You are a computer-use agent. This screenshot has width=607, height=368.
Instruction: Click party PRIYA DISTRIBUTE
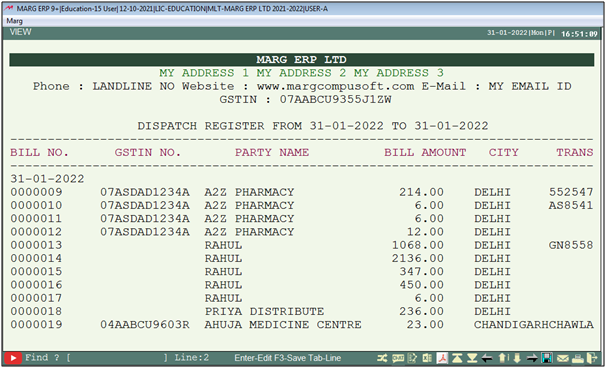click(x=264, y=312)
